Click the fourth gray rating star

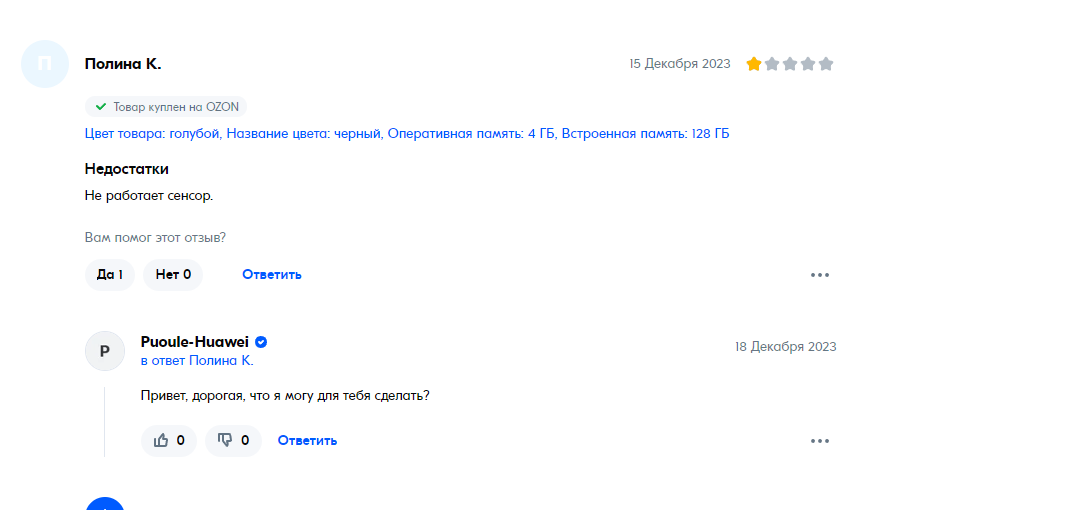point(808,64)
